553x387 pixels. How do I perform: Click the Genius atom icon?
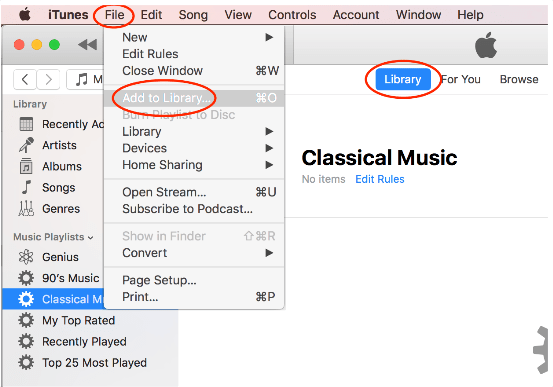point(26,257)
